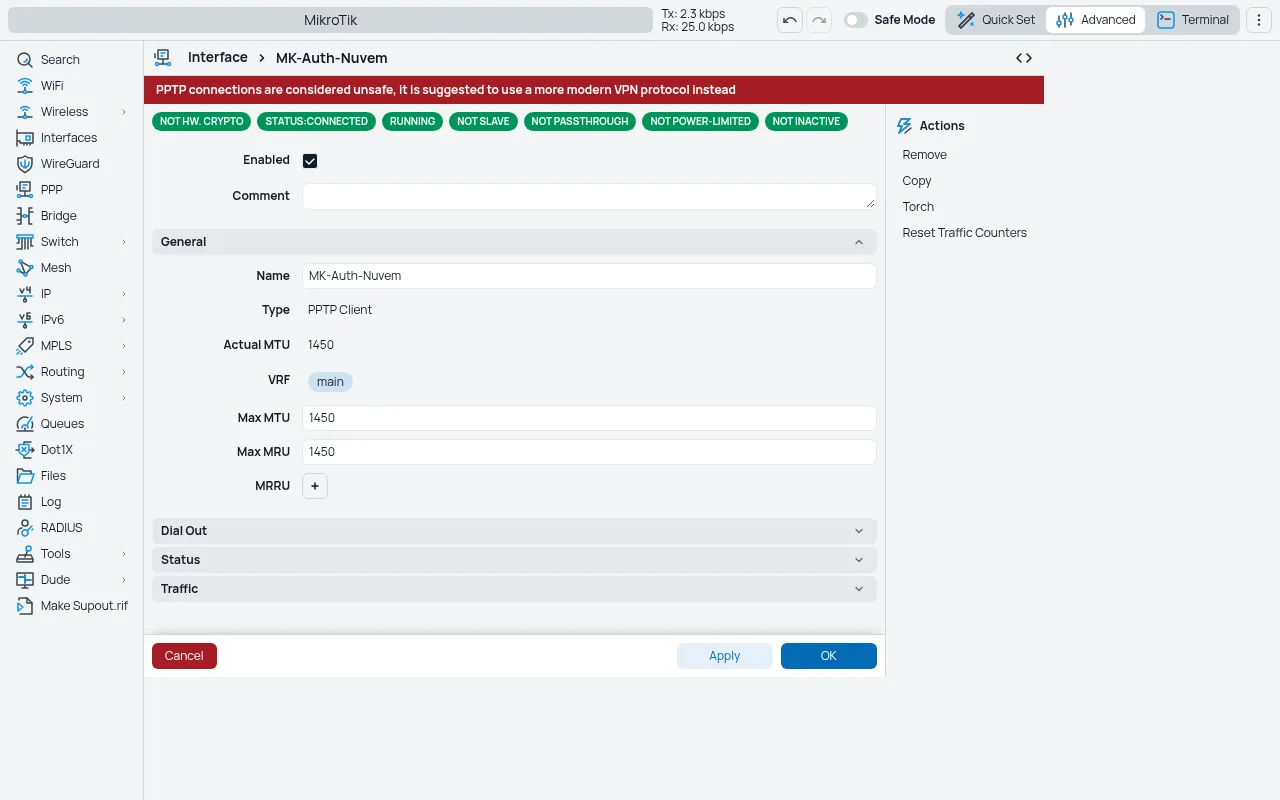This screenshot has height=800, width=1280.
Task: Click the Name input field
Action: click(589, 276)
